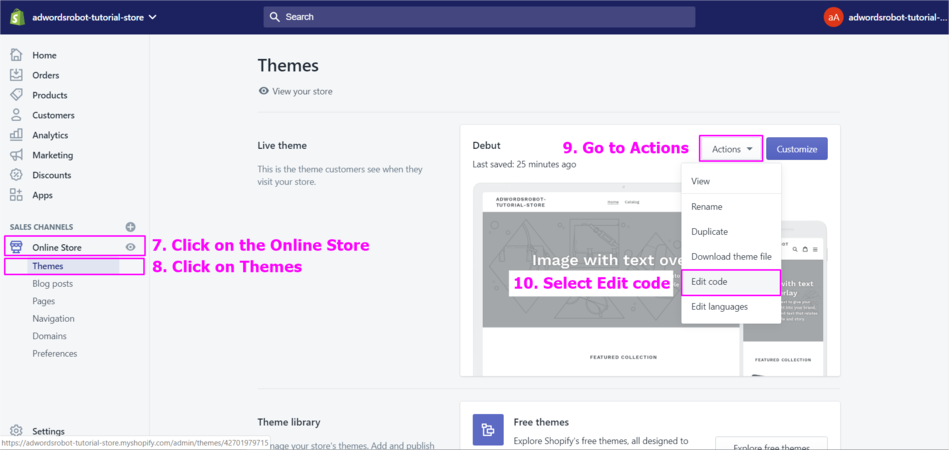
Task: Choose Duplicate in the Actions menu
Action: pos(709,232)
